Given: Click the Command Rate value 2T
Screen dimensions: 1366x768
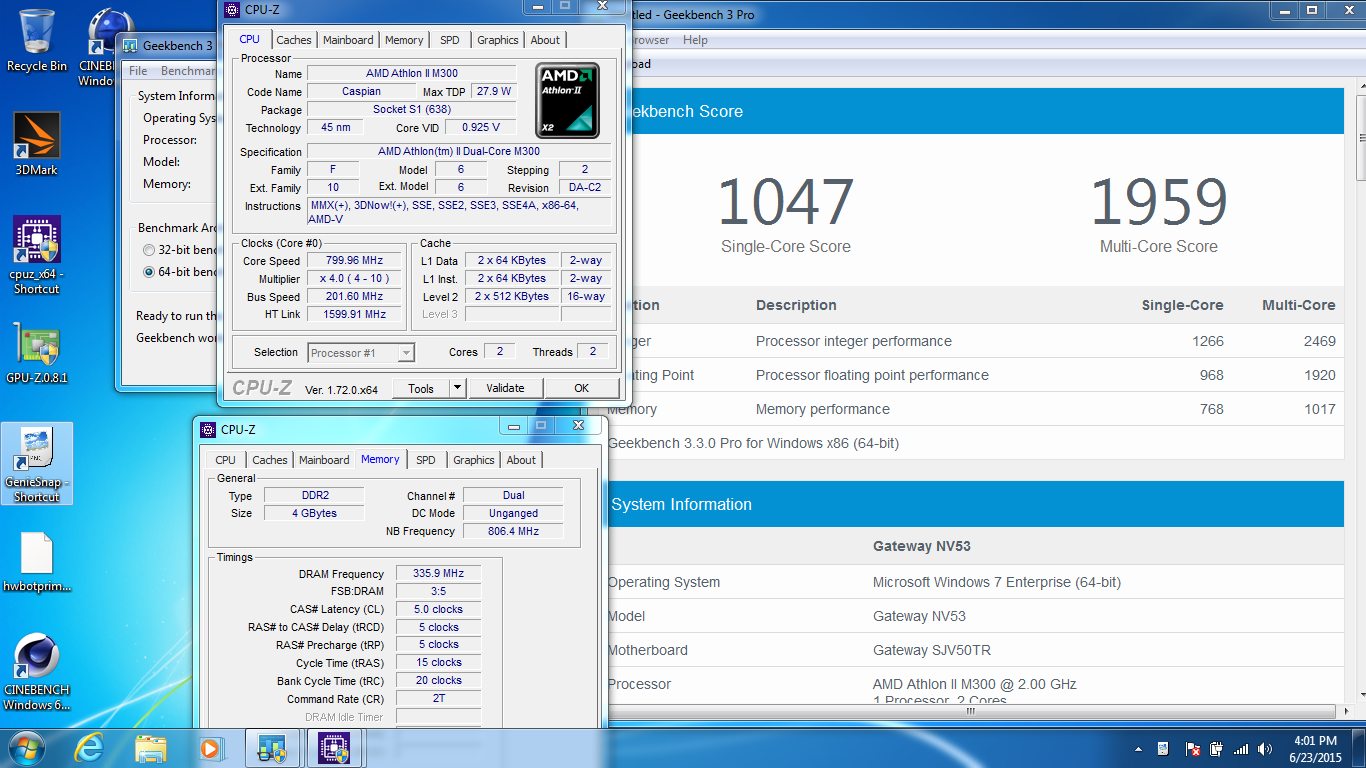Looking at the screenshot, I should (438, 699).
